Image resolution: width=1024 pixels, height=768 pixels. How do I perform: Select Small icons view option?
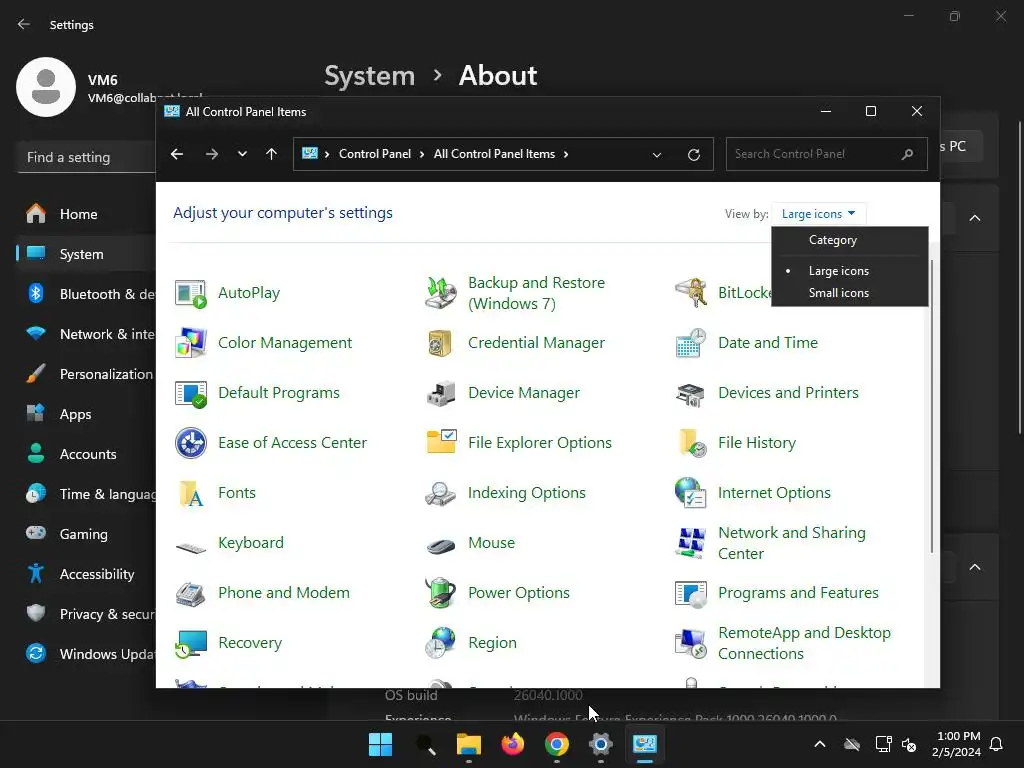pyautogui.click(x=839, y=293)
